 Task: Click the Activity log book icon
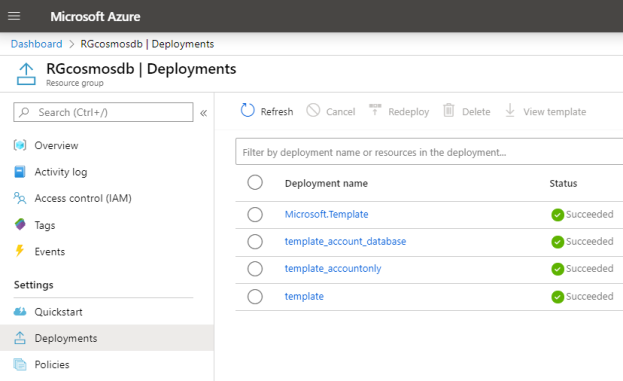point(20,172)
